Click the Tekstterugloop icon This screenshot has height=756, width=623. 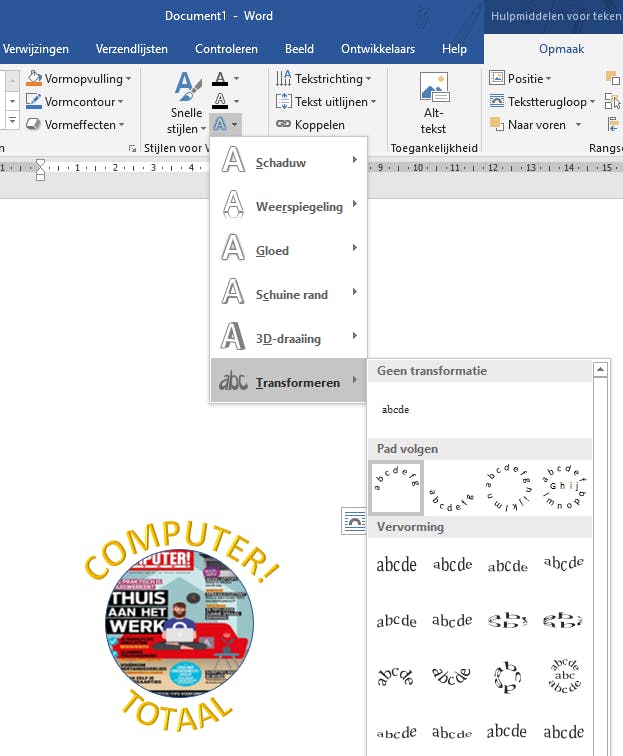[x=497, y=101]
